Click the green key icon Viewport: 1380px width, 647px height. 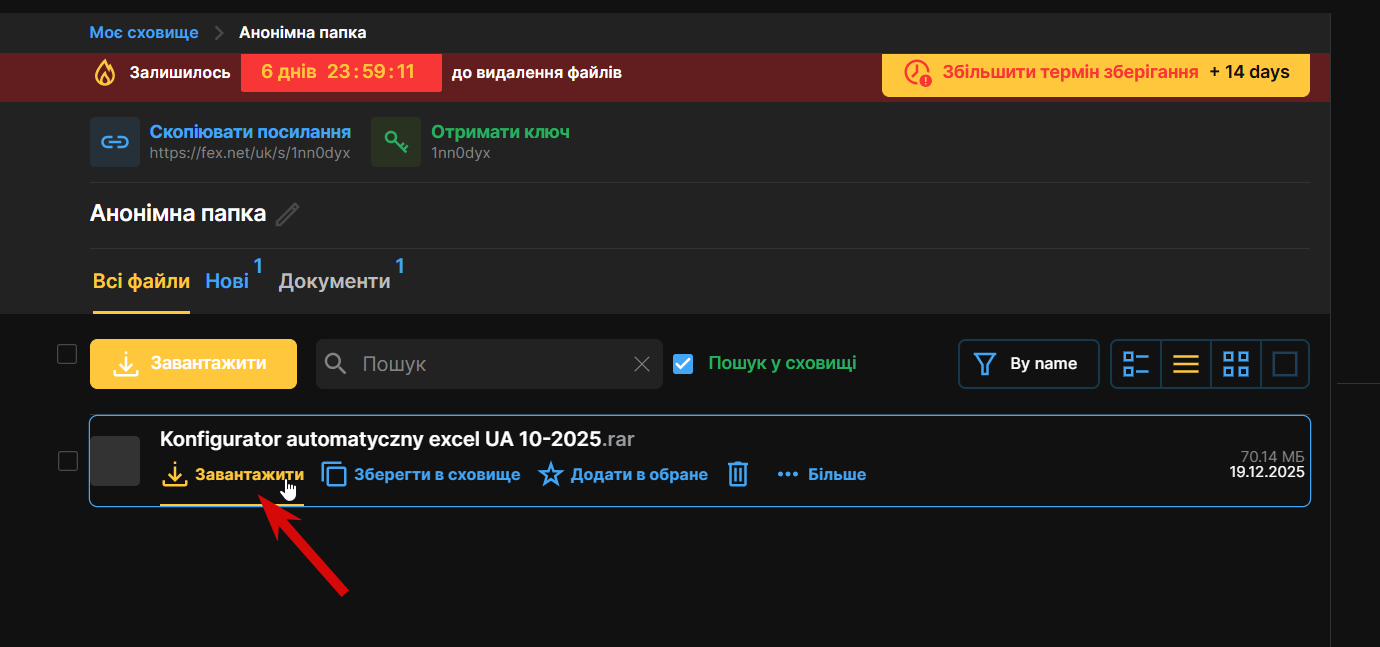point(396,142)
